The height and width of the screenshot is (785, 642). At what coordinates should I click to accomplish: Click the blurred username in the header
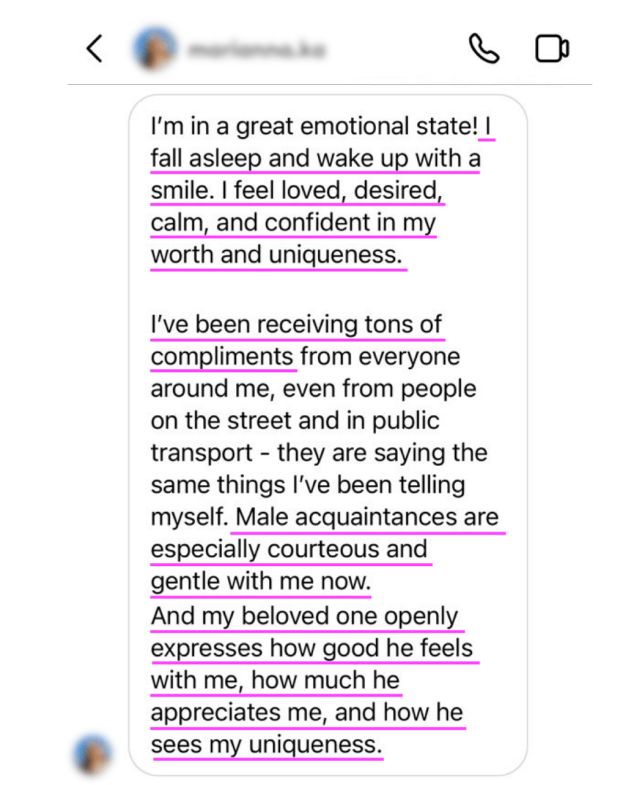[x=257, y=48]
